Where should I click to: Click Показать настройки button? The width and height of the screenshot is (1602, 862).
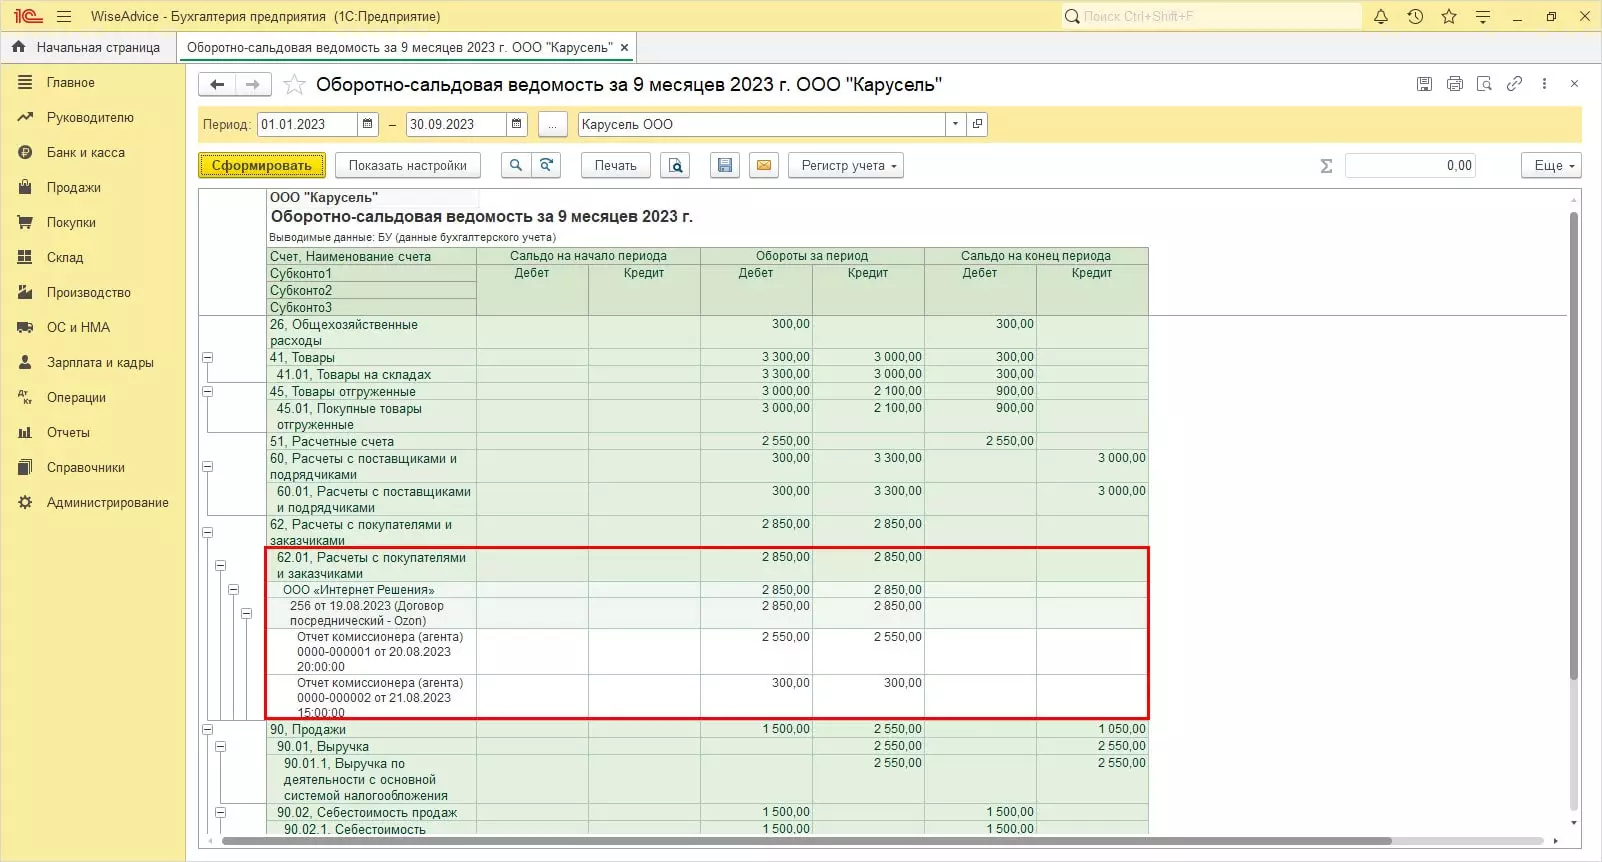407,166
